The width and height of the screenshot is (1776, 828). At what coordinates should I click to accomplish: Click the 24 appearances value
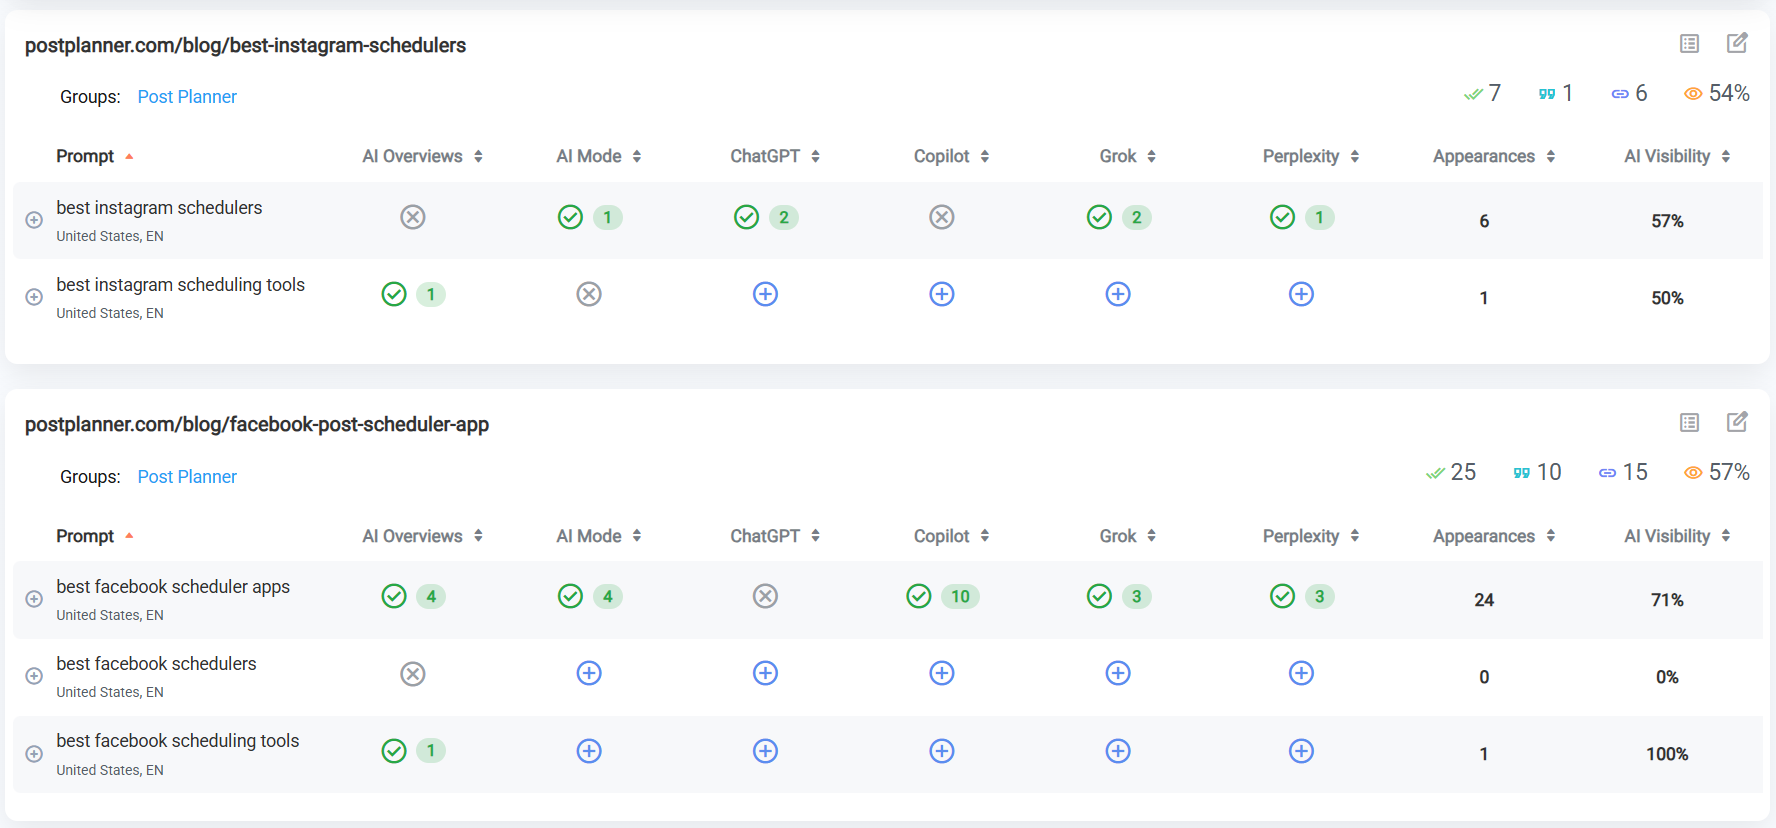(1484, 600)
